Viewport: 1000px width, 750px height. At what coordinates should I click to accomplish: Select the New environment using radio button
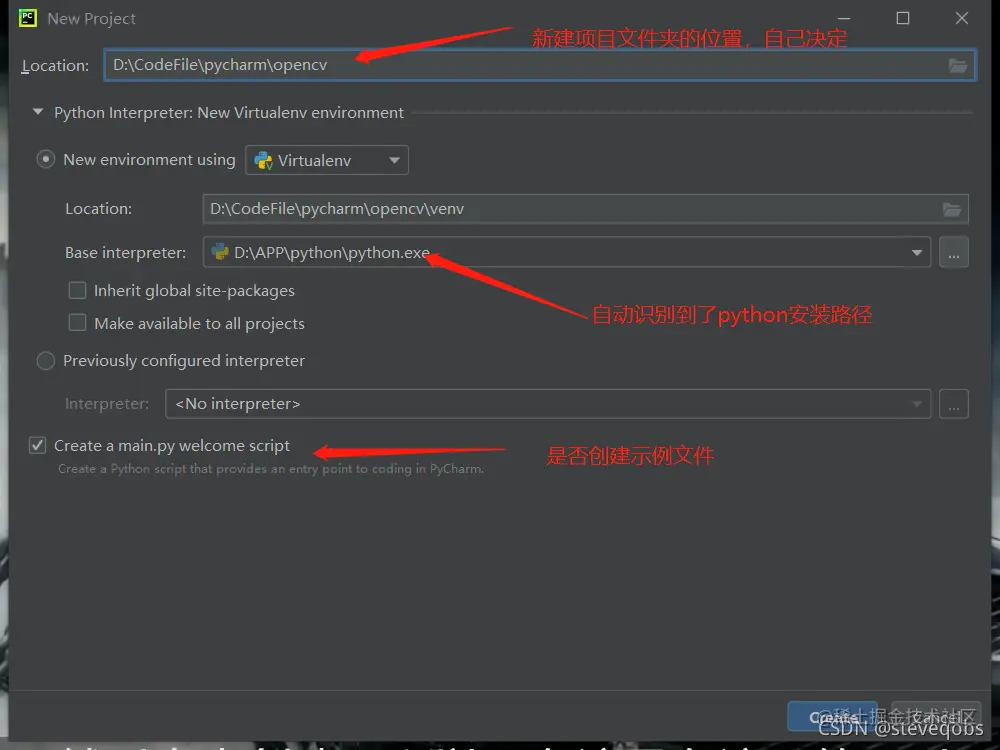45,159
